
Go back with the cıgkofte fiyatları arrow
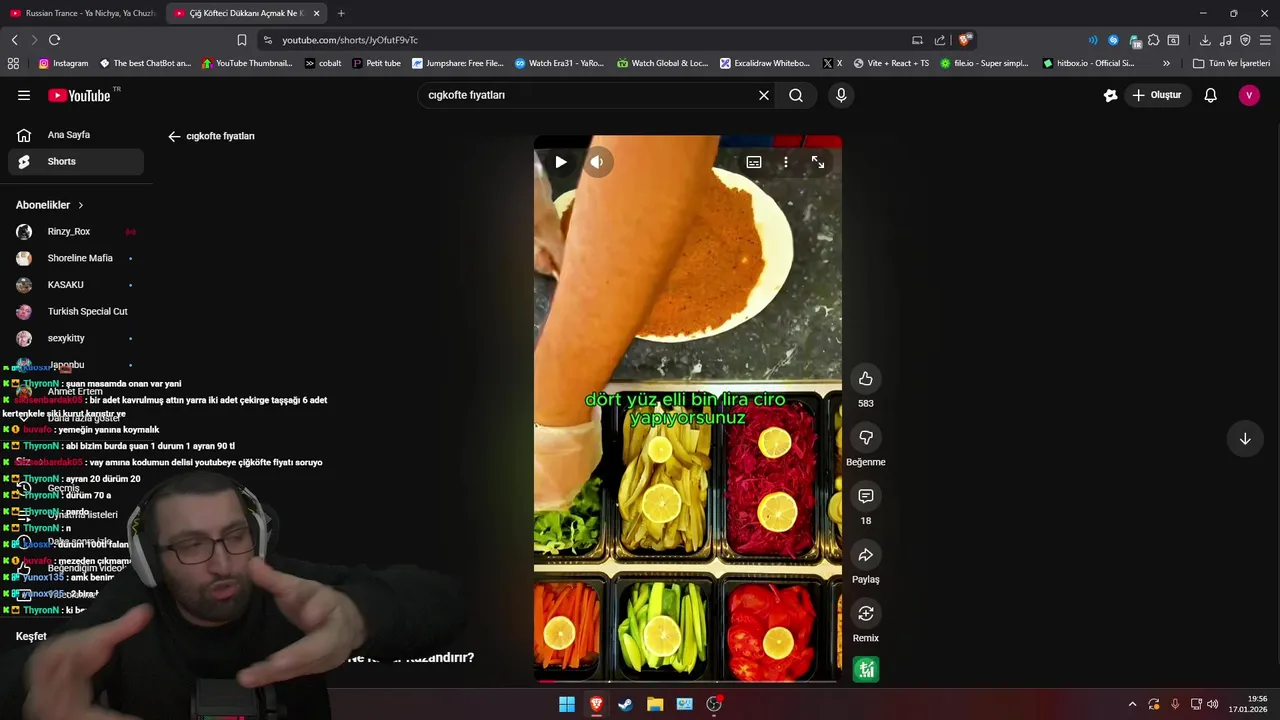174,136
